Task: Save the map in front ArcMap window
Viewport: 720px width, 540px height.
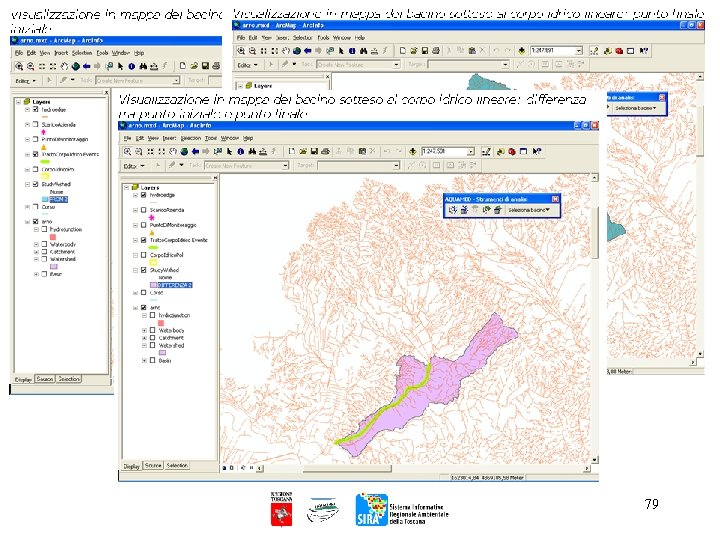Action: [314, 151]
